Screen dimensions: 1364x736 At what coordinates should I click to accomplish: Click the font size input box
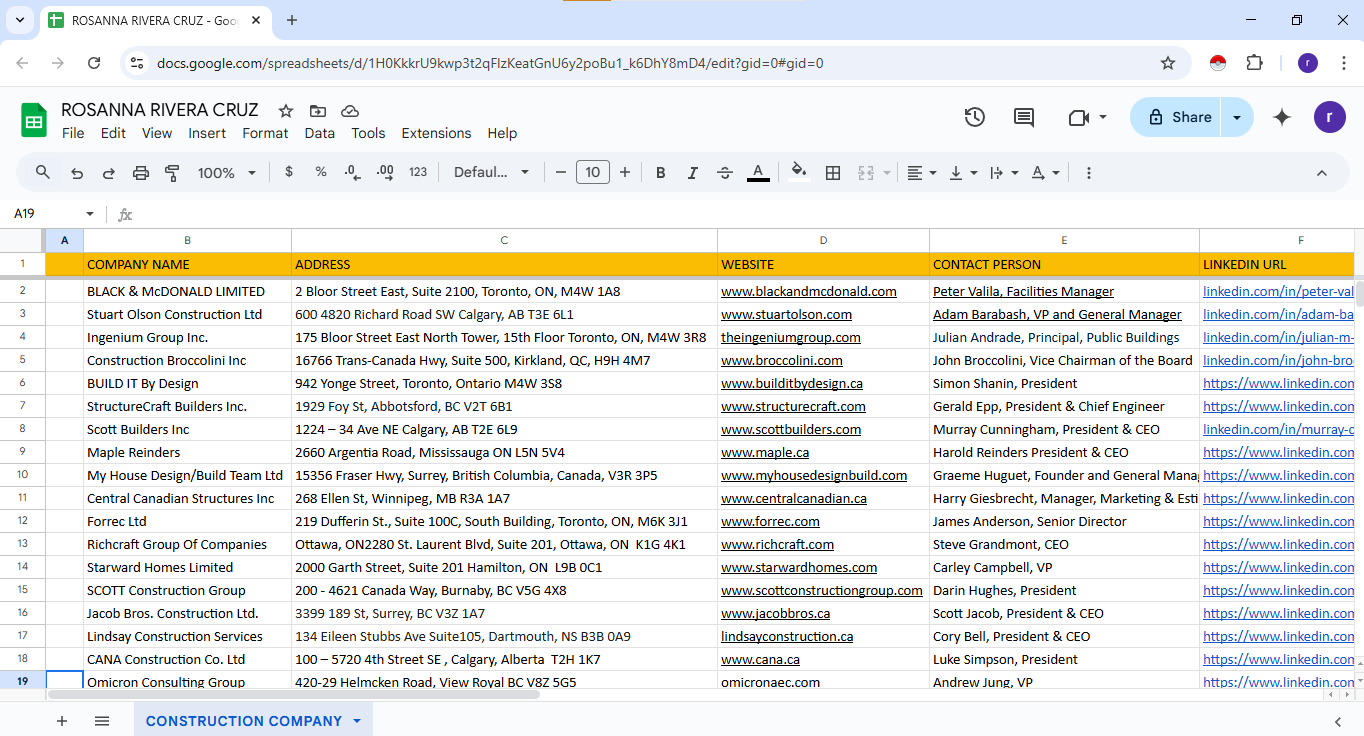(x=593, y=173)
